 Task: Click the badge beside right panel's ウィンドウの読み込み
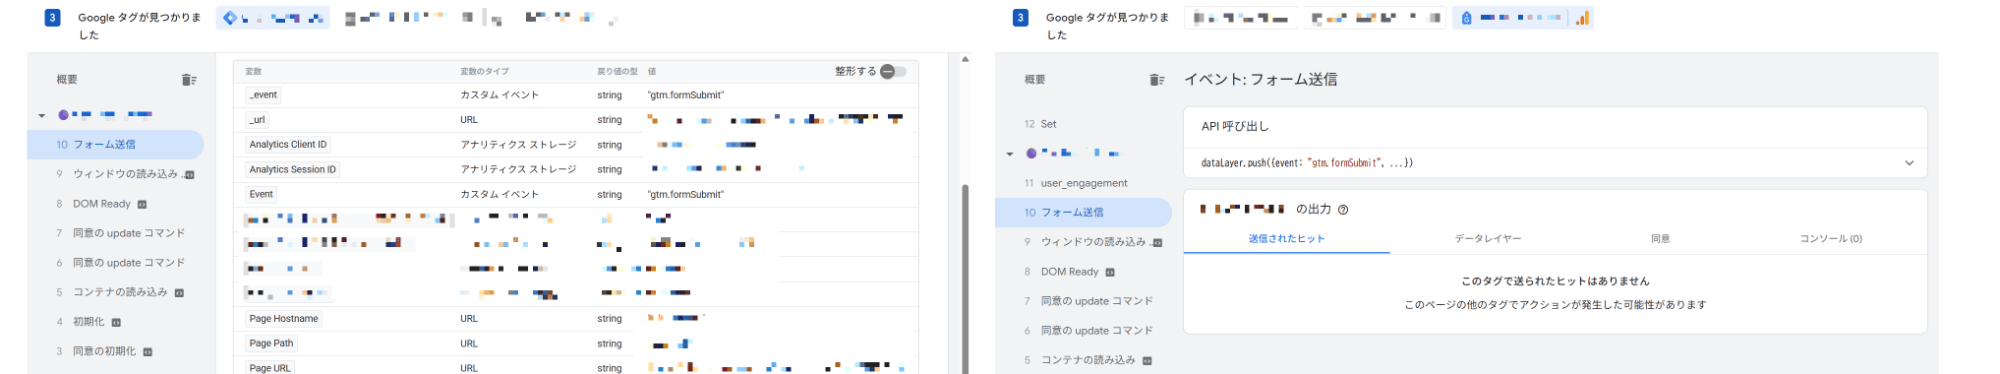click(x=1158, y=243)
